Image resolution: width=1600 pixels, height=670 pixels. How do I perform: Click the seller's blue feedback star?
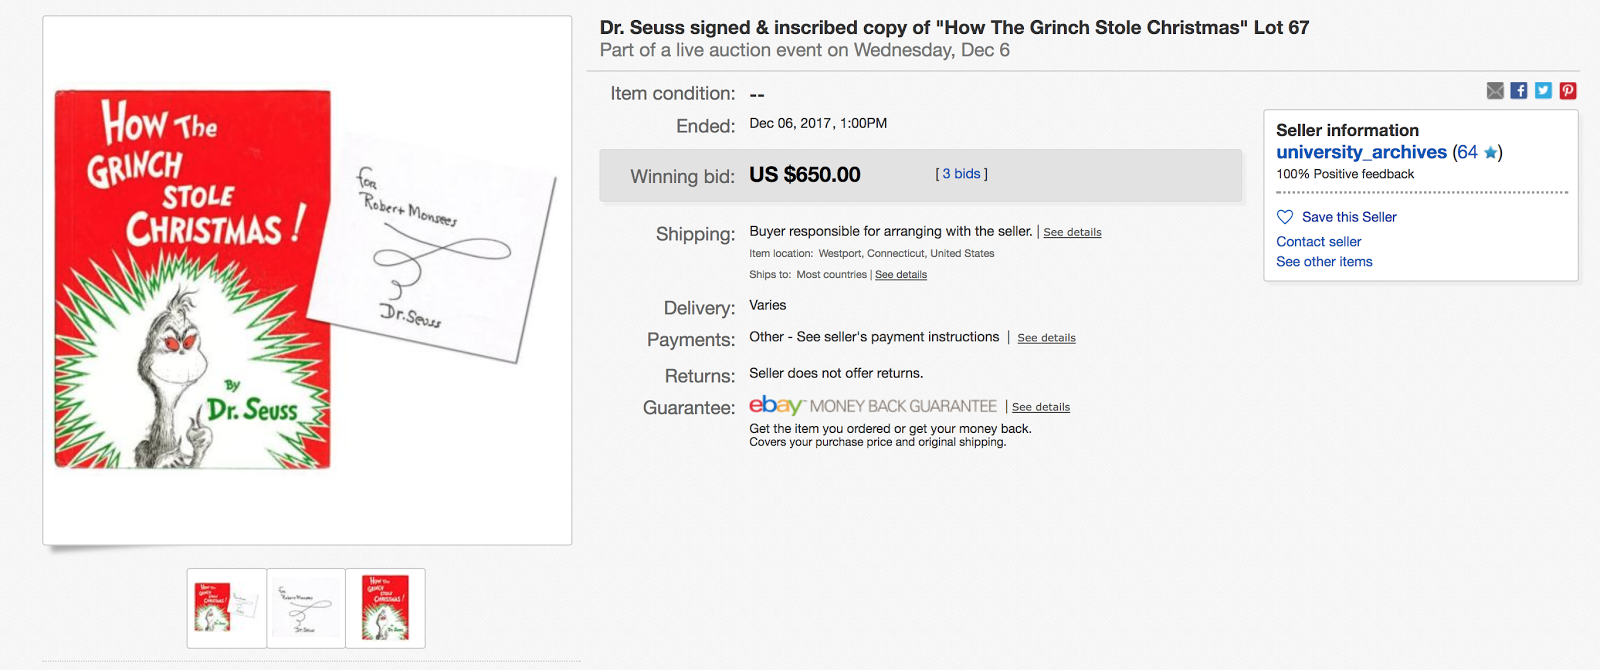1490,153
